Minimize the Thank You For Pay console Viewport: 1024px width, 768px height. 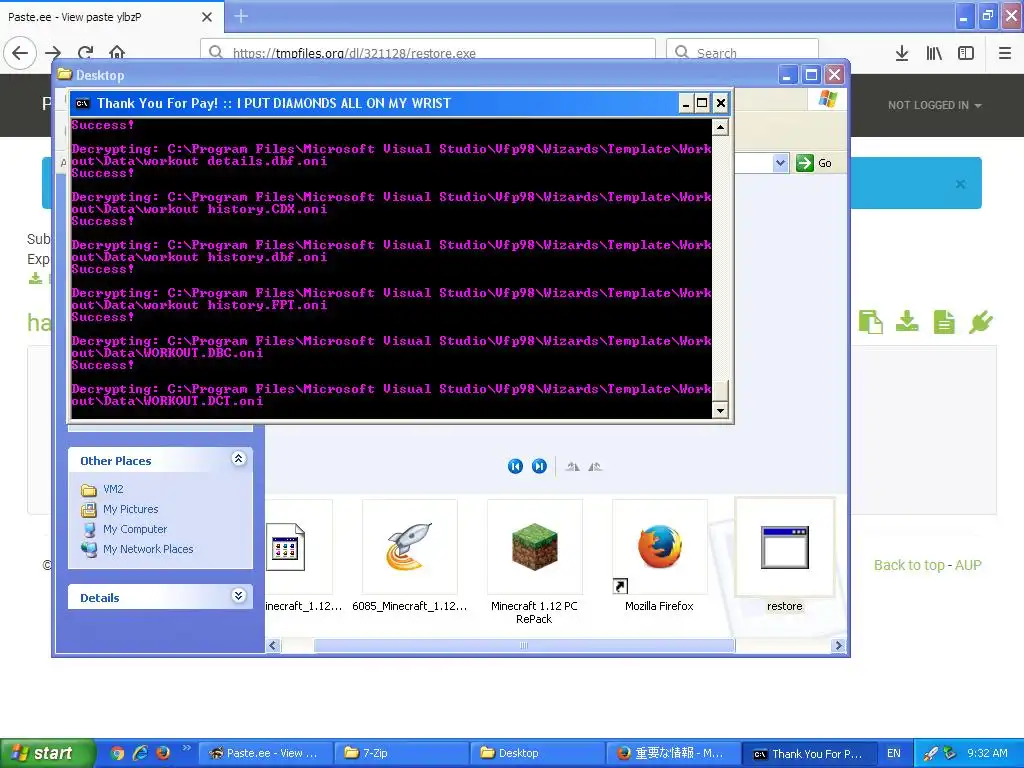(686, 103)
